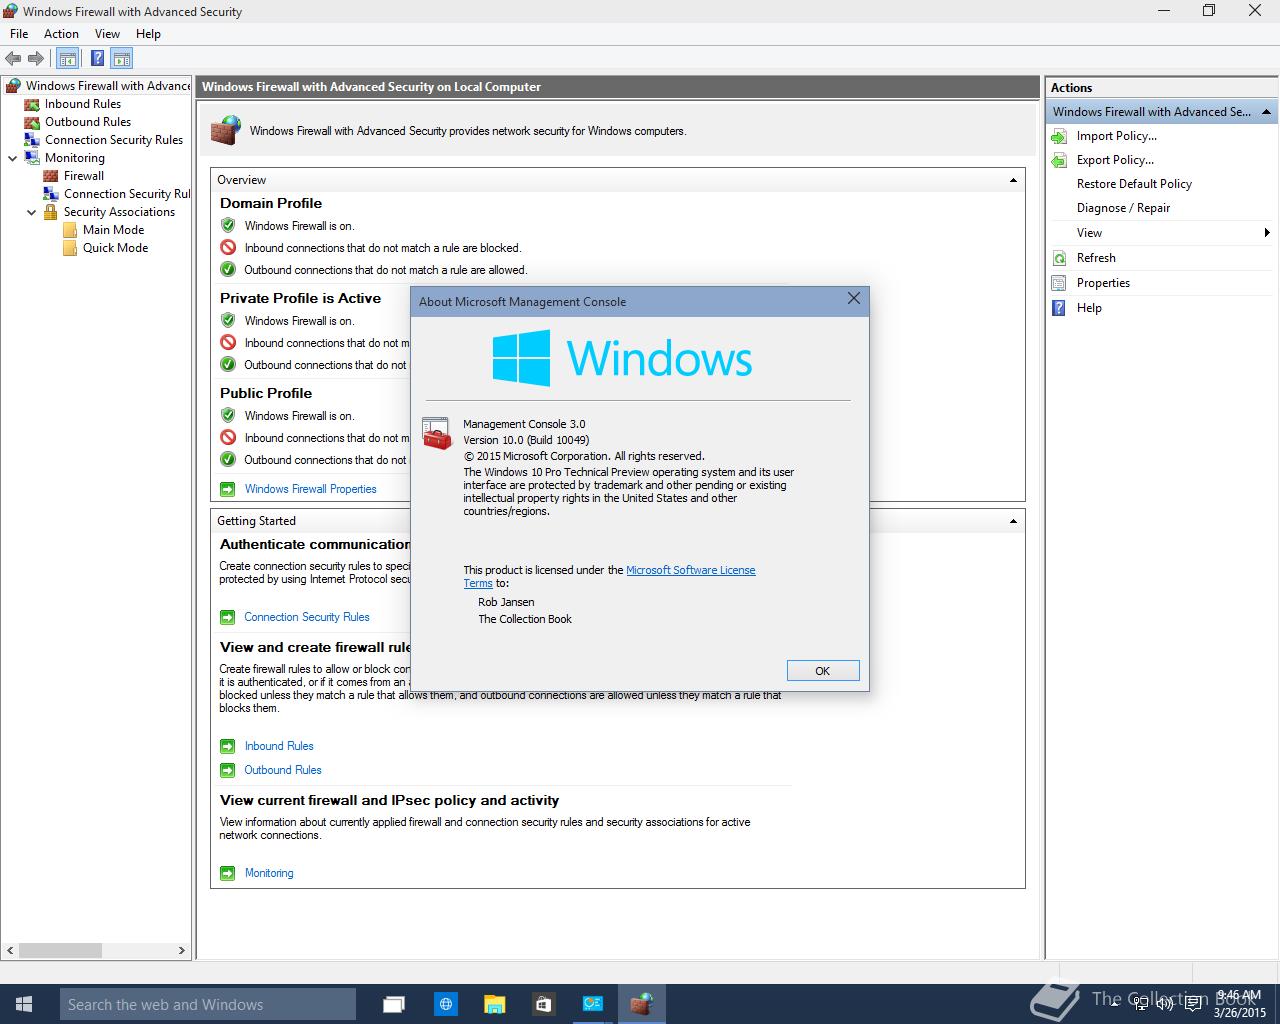Click scroll right arrow in tree pane

click(x=181, y=950)
